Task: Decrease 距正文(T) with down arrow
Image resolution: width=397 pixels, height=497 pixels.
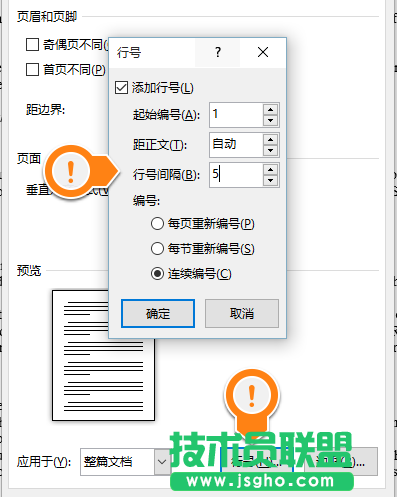Action: [270, 150]
